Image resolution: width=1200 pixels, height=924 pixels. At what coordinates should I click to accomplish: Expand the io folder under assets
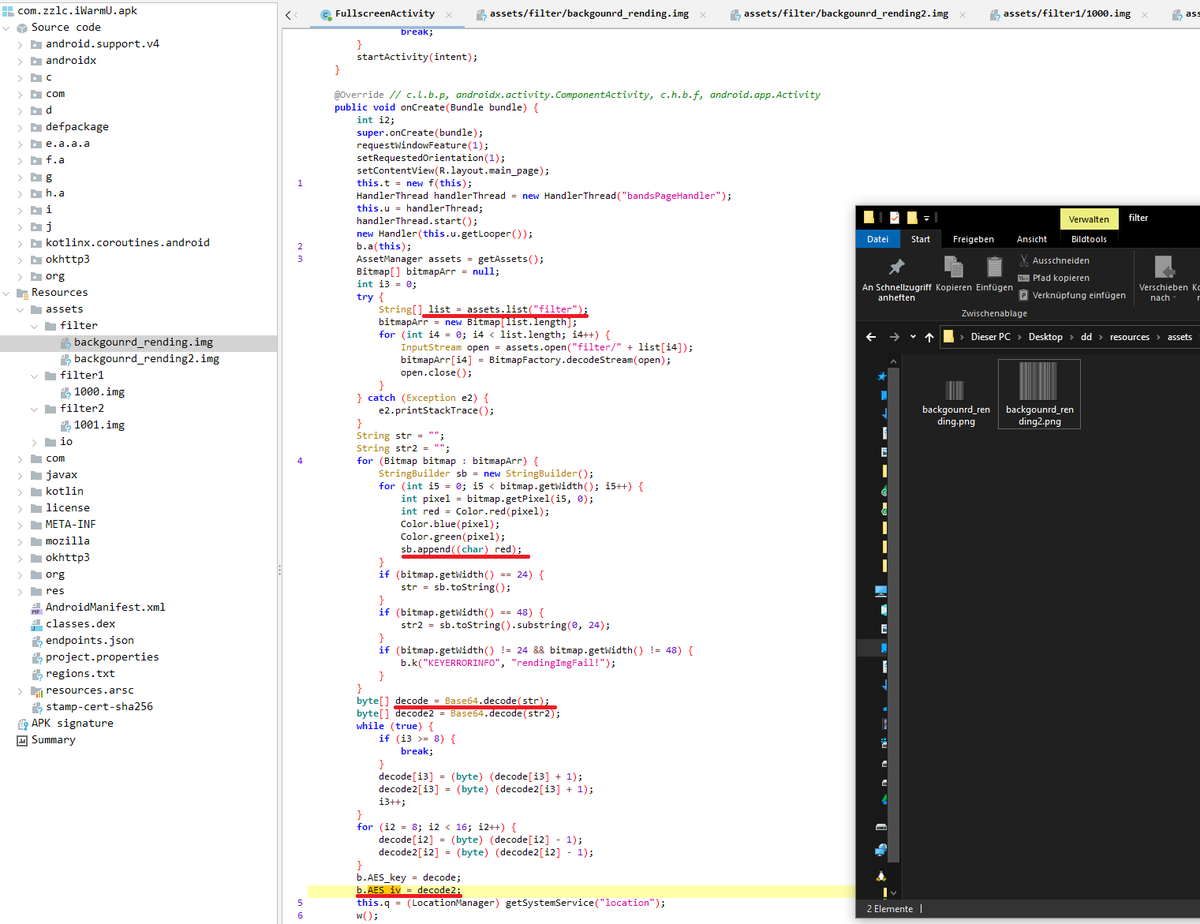click(36, 442)
